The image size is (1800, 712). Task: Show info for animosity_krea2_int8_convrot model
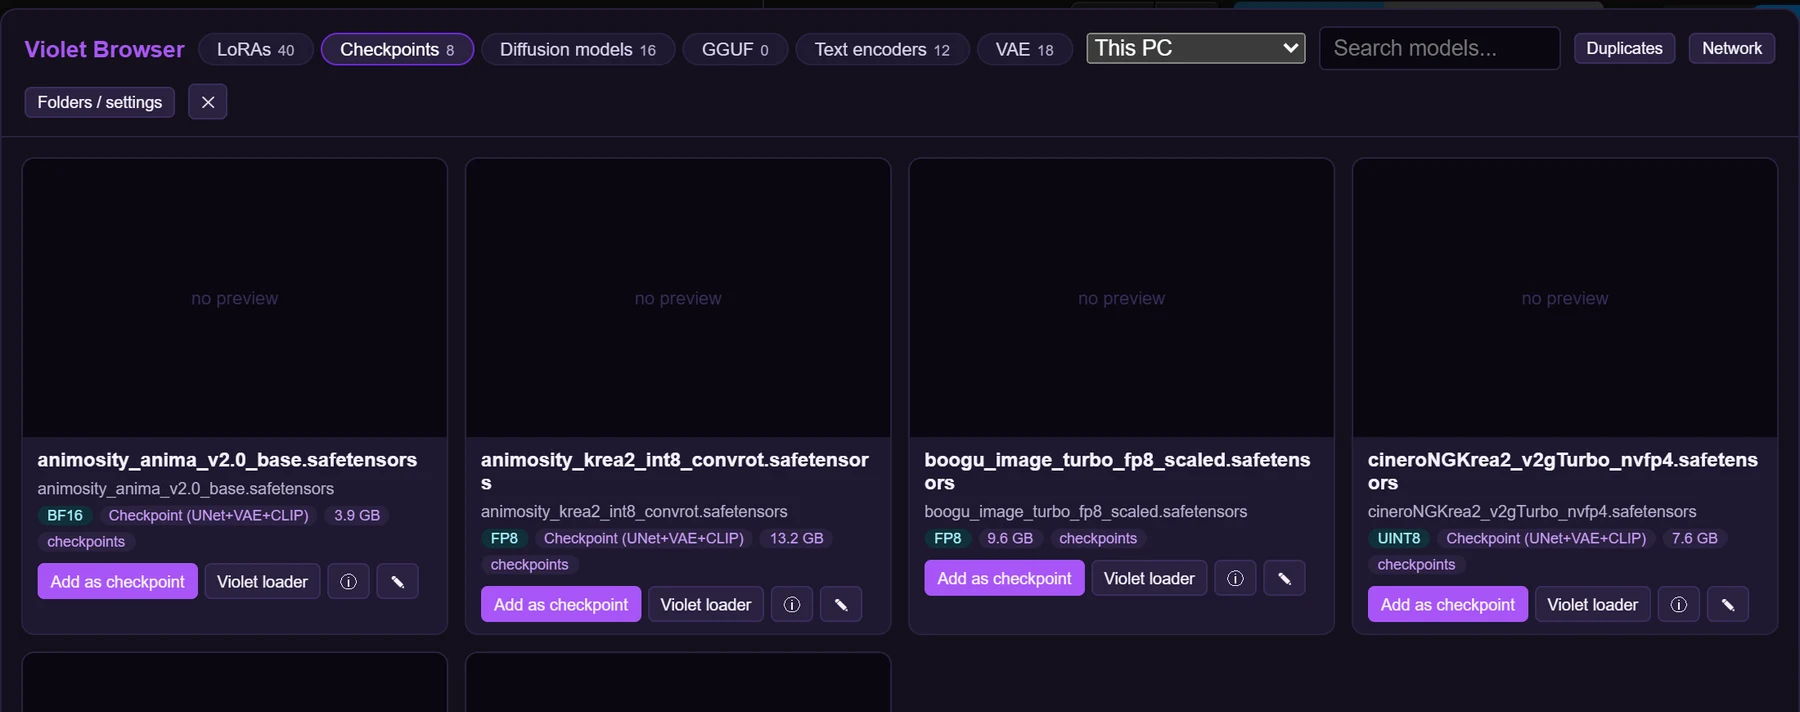point(792,605)
